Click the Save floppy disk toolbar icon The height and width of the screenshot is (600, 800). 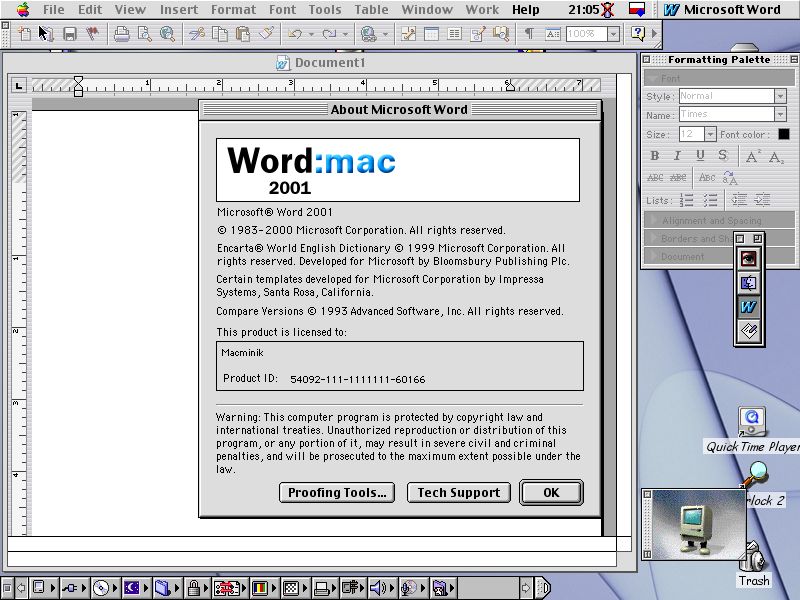coord(70,34)
